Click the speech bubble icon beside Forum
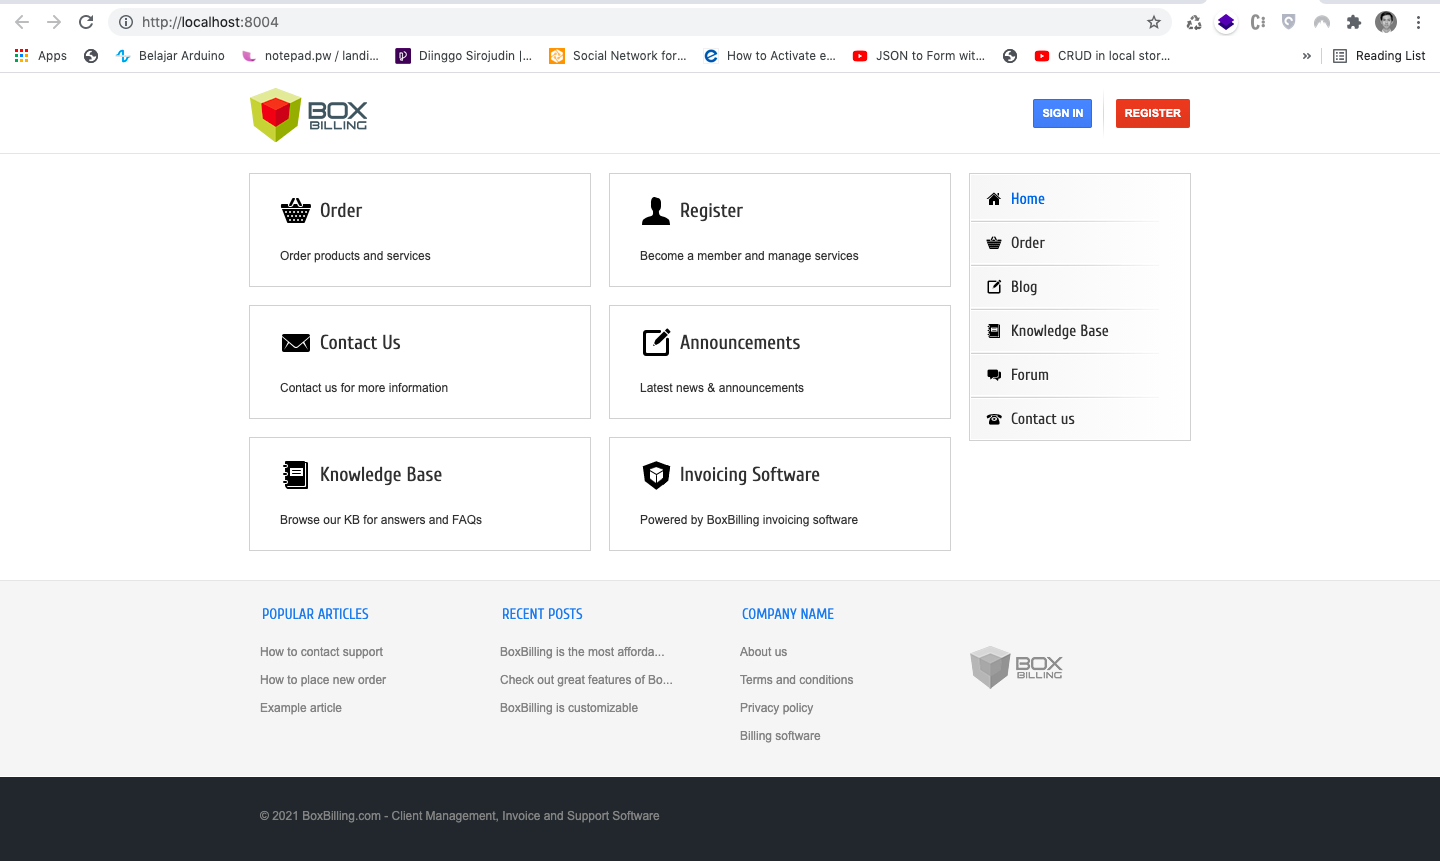Viewport: 1440px width, 861px height. [x=993, y=374]
